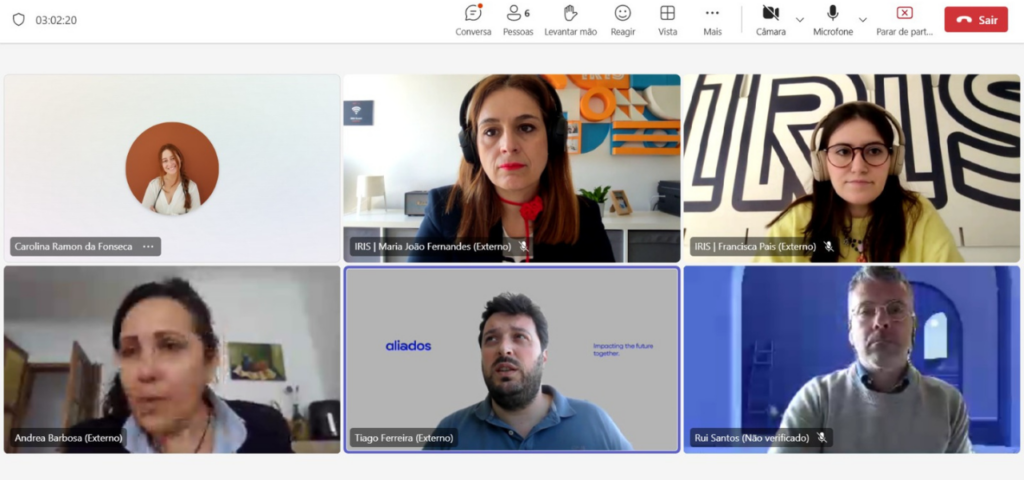The height and width of the screenshot is (480, 1024).
Task: Open the Mais options menu
Action: 712,19
